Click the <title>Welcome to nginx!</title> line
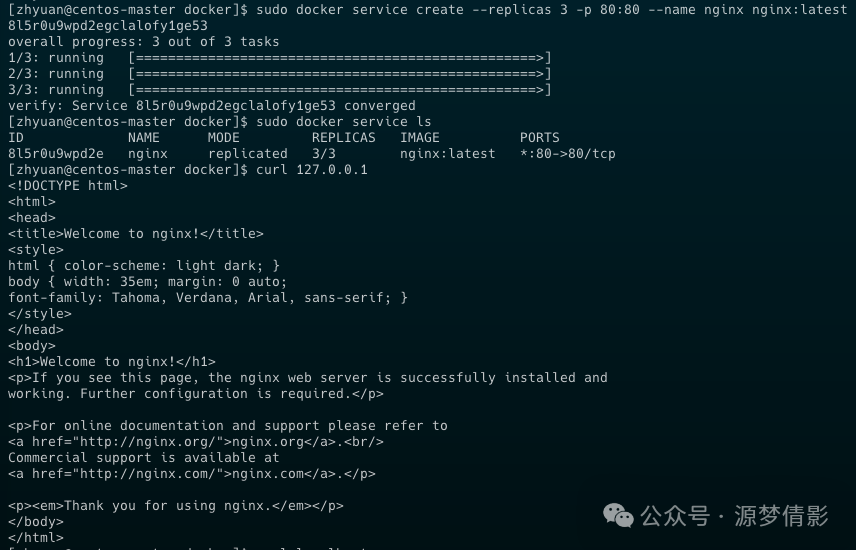The width and height of the screenshot is (856, 550). (x=136, y=234)
